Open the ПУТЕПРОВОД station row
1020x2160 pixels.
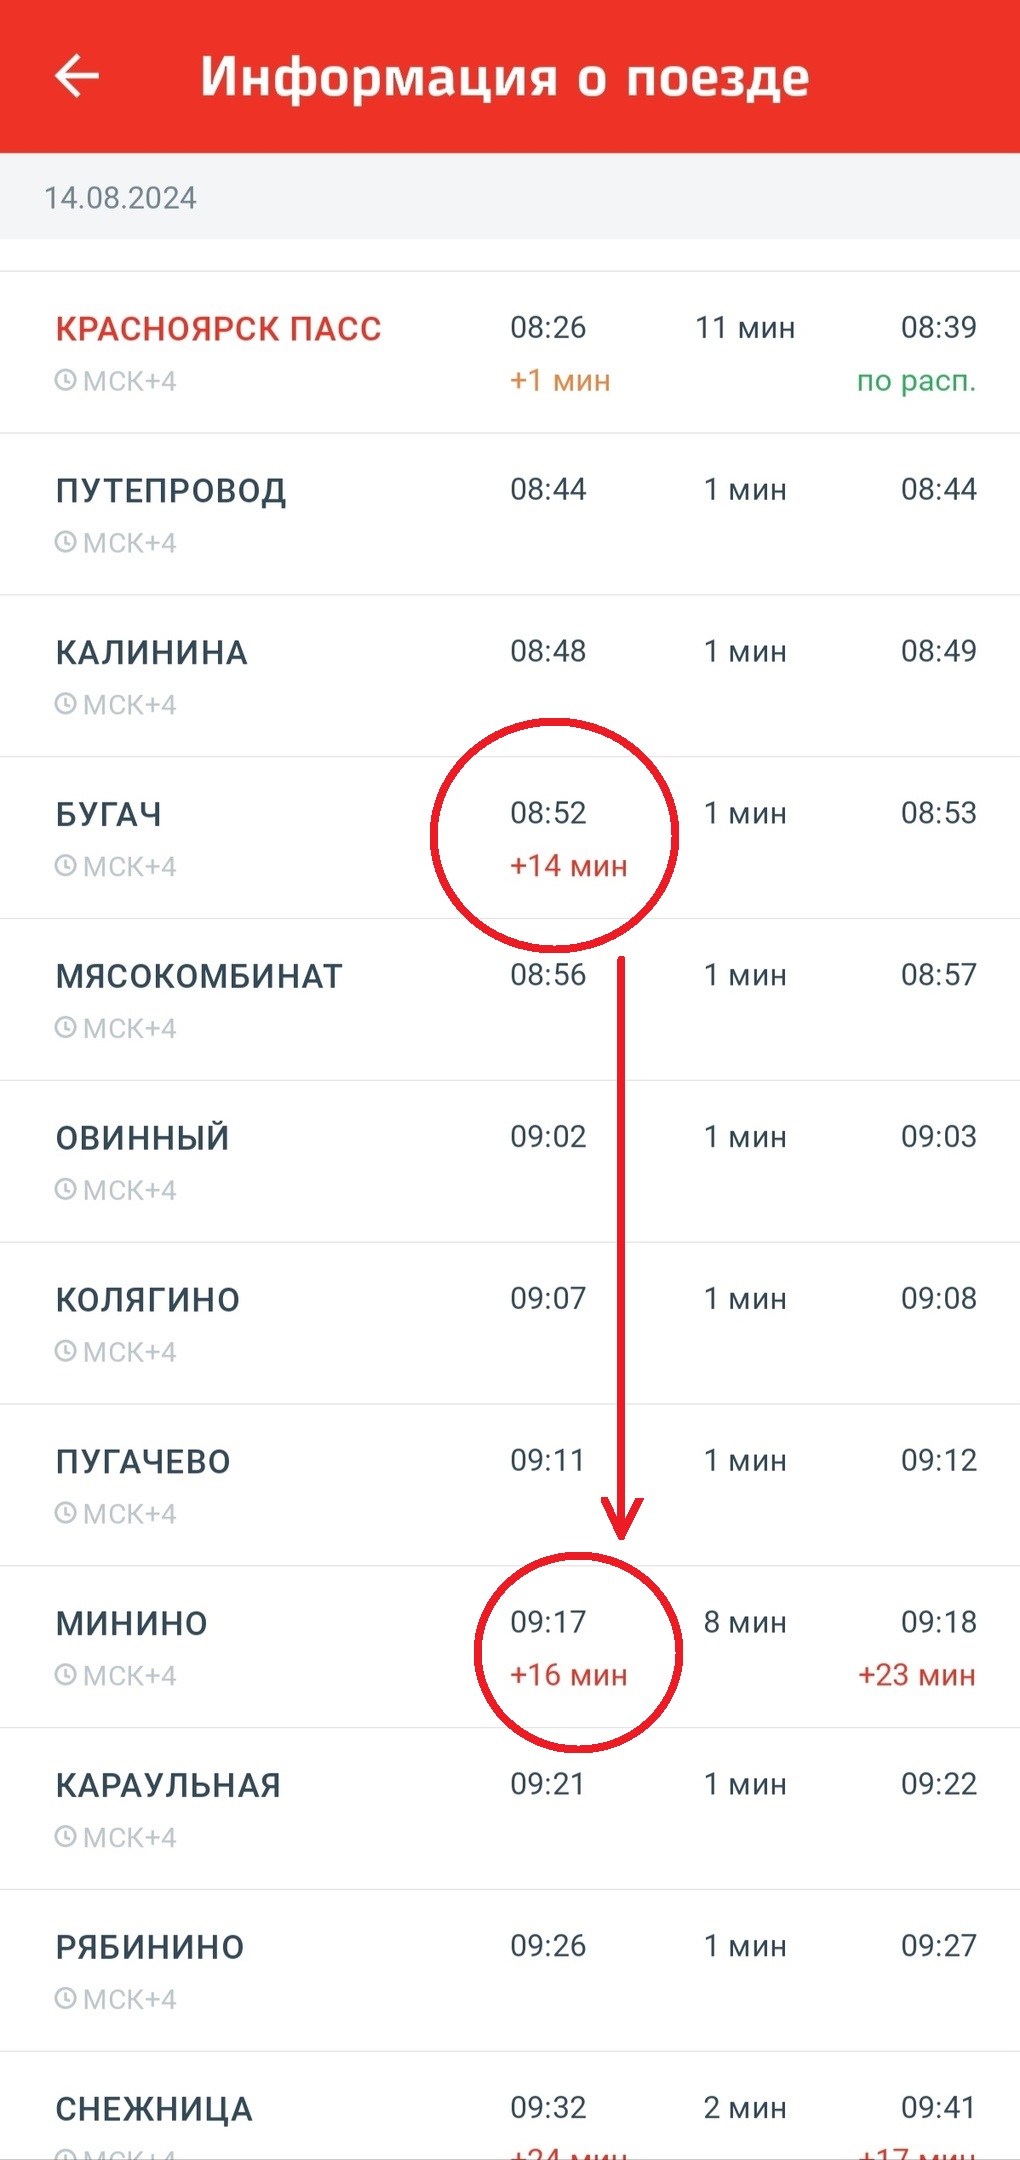510,514
